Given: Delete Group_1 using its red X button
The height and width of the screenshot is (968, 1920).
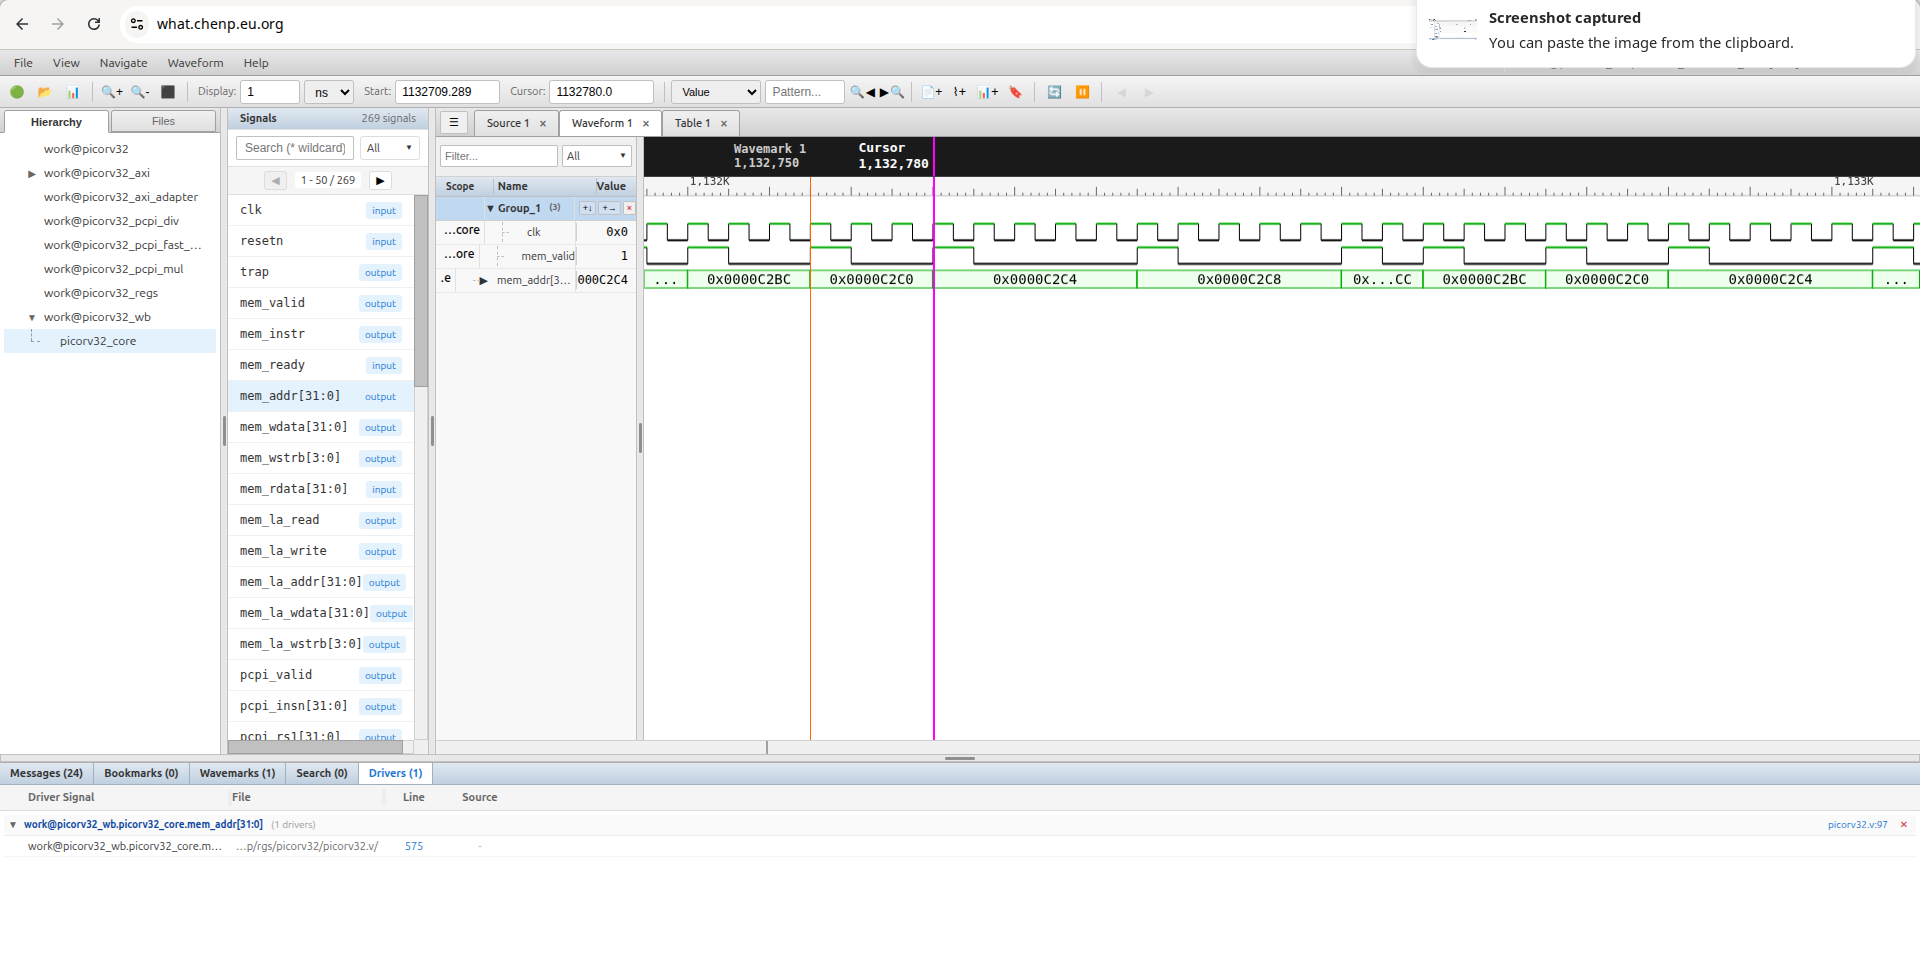Looking at the screenshot, I should pos(629,208).
